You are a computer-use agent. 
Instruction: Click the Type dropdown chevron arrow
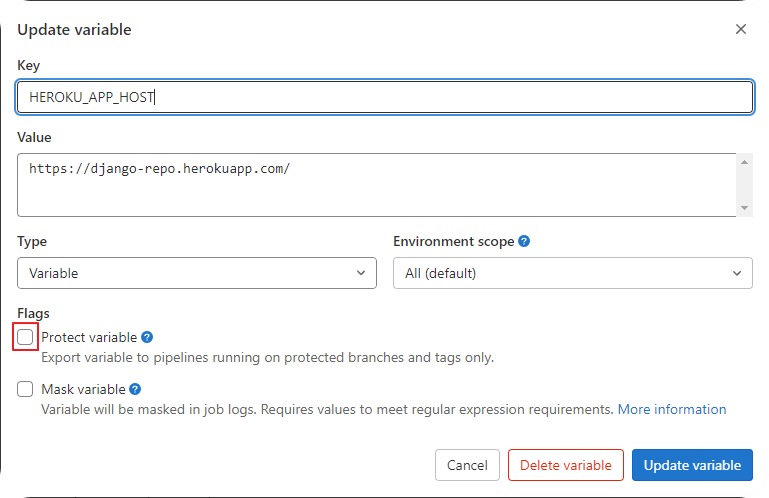point(361,273)
